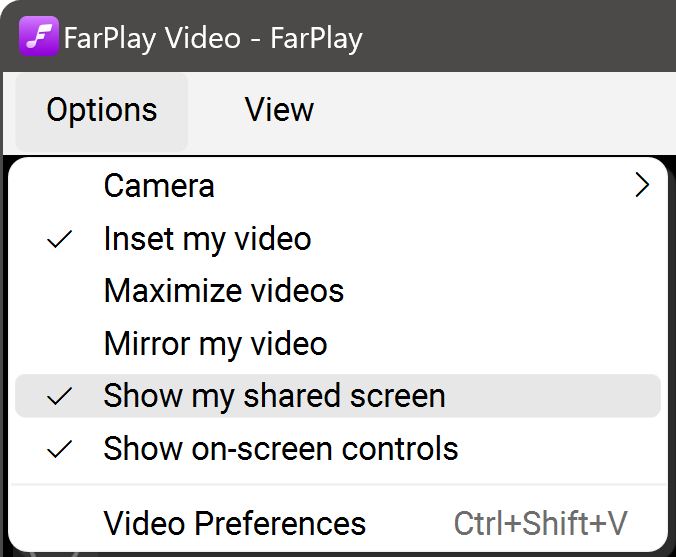Click the Video Preferences label text

click(x=235, y=523)
